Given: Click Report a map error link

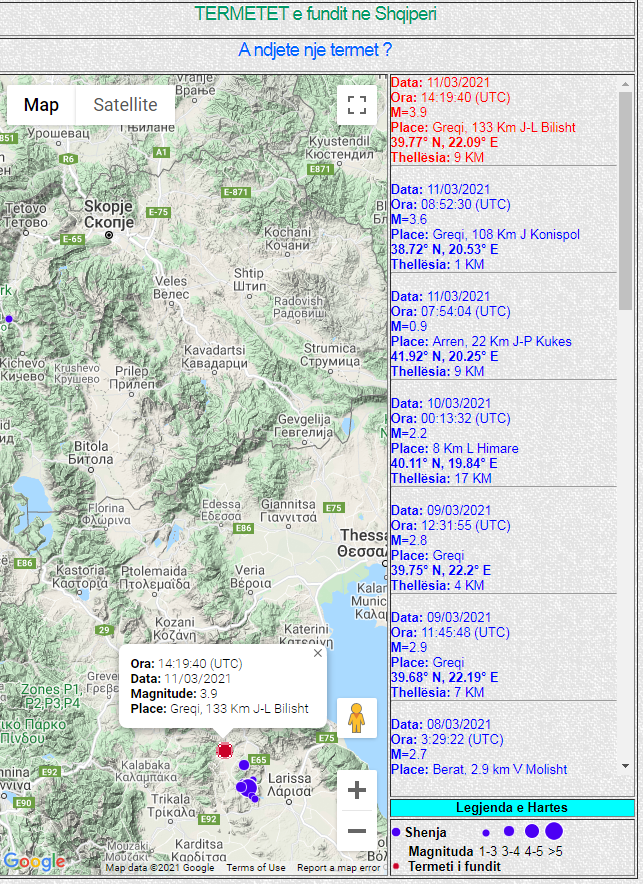Looking at the screenshot, I should click(x=338, y=868).
